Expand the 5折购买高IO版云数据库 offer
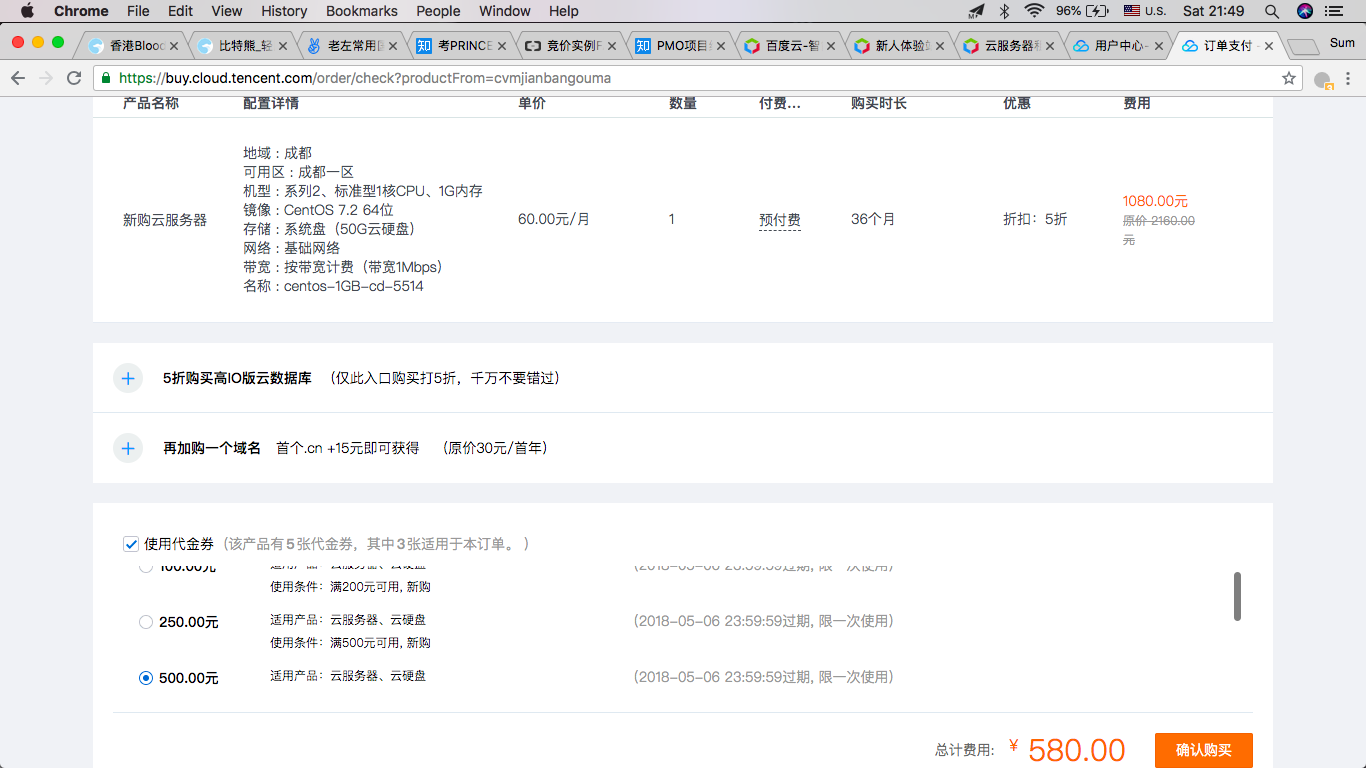This screenshot has height=768, width=1366. (x=128, y=378)
